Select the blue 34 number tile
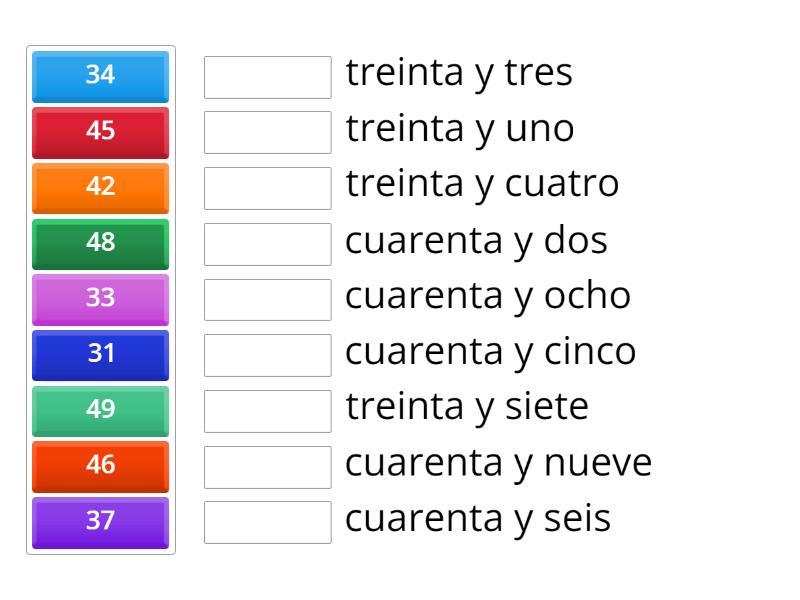This screenshot has width=800, height=600. pyautogui.click(x=100, y=75)
